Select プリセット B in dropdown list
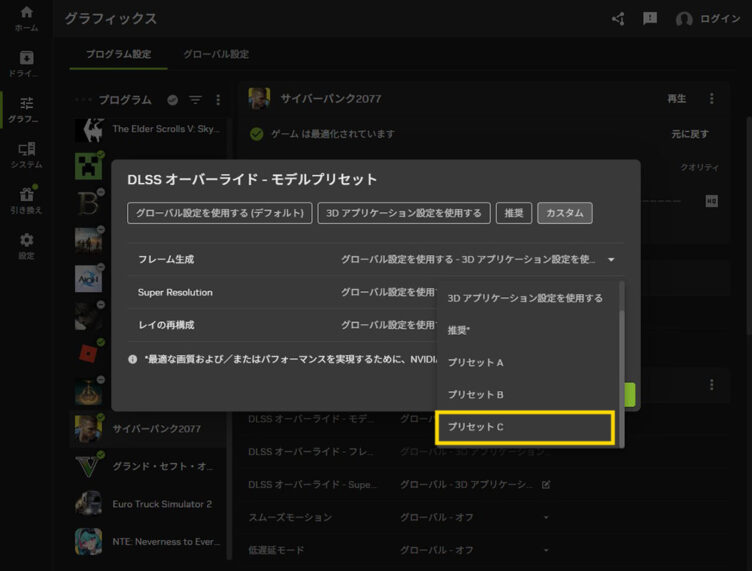Screen dimensions: 752x571 point(526,395)
